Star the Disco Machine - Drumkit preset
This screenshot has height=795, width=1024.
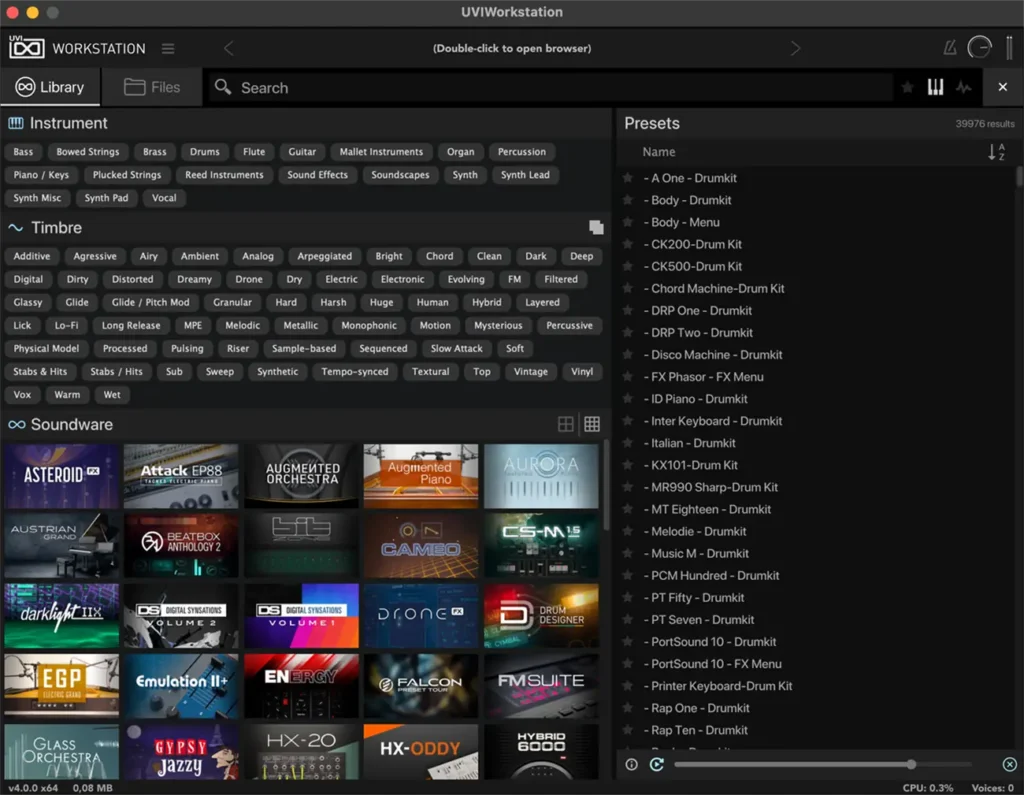pos(628,355)
